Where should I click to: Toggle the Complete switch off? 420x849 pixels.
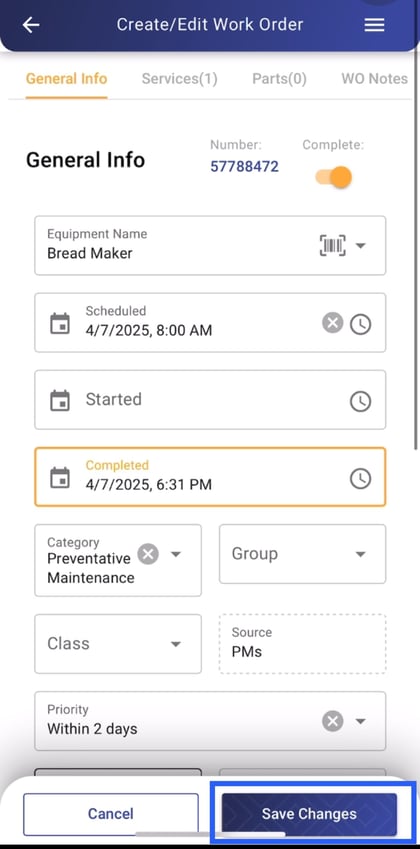[334, 177]
